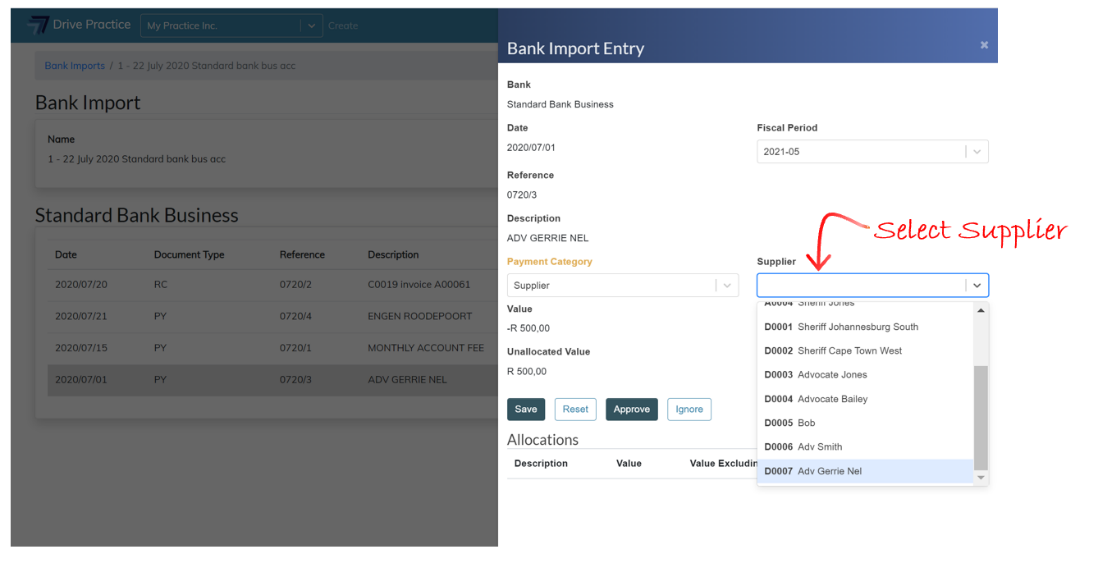Pick D0005 Bob in supplier list
Image resolution: width=1098 pixels, height=563 pixels.
866,423
